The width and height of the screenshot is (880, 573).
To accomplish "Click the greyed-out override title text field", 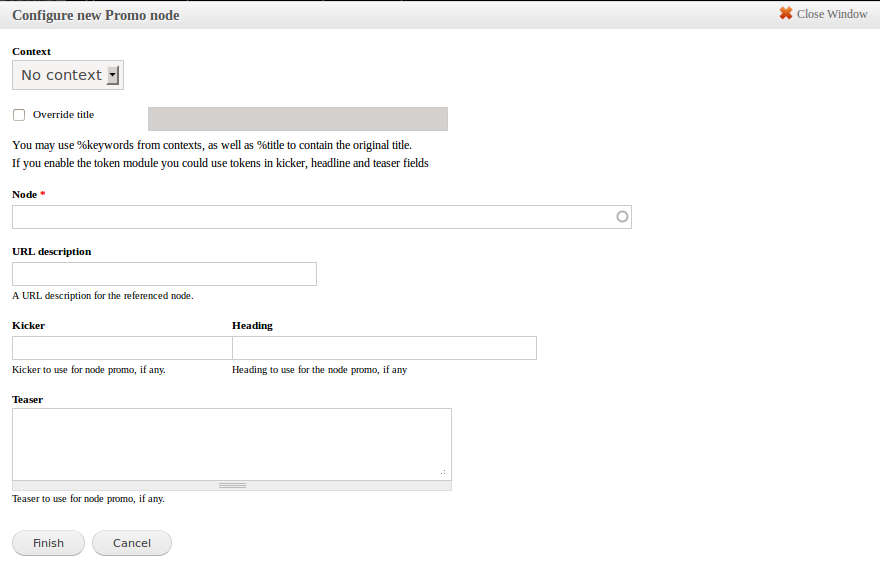I will click(x=297, y=119).
